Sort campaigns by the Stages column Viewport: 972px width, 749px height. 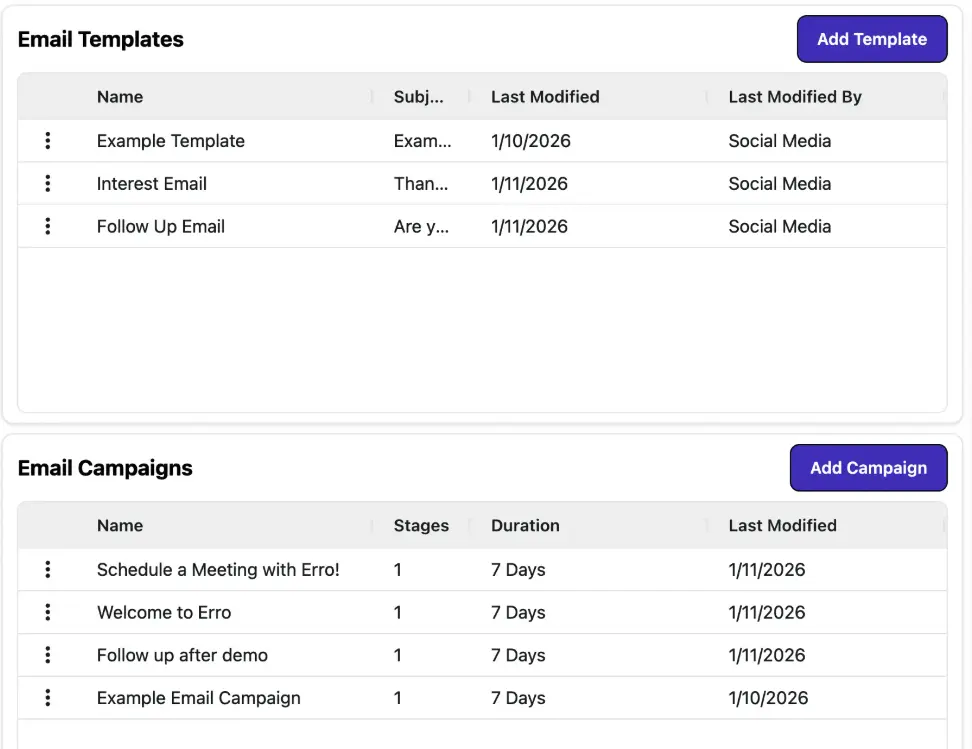point(421,525)
